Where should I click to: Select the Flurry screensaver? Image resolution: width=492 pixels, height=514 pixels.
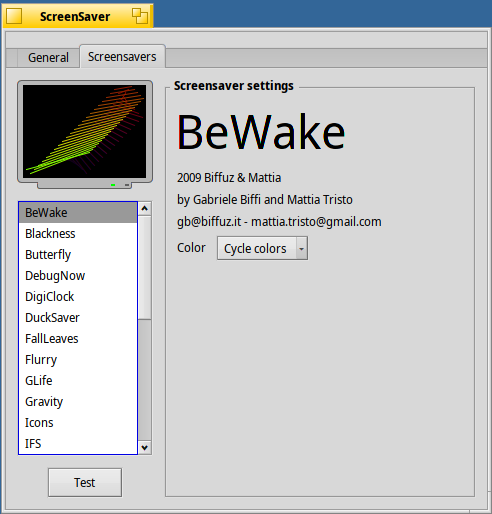coord(78,360)
